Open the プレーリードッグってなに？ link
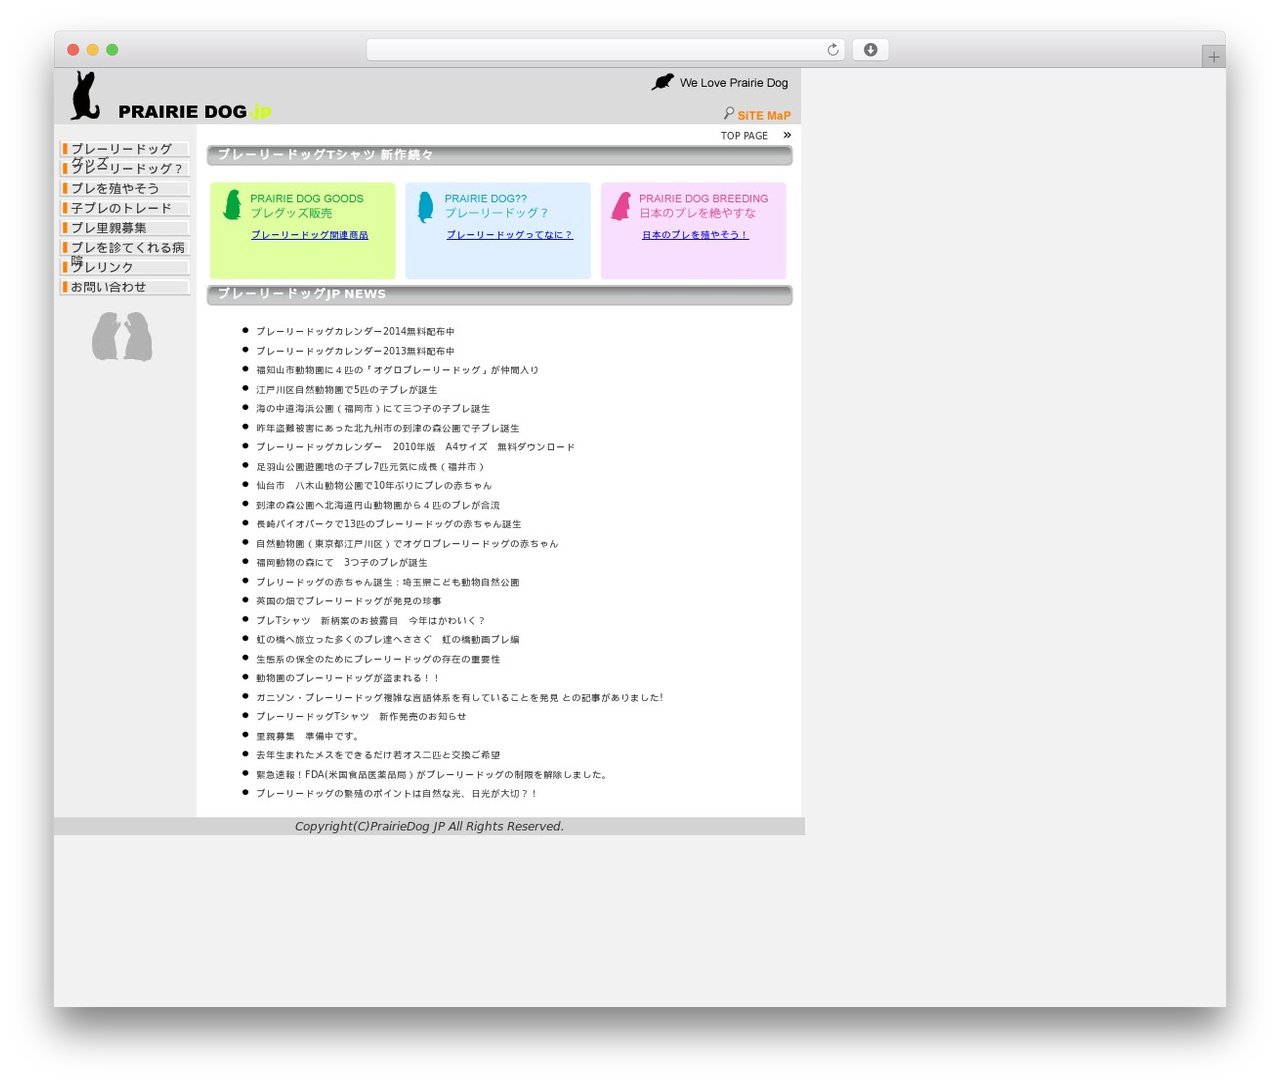The image size is (1280, 1084). 509,235
